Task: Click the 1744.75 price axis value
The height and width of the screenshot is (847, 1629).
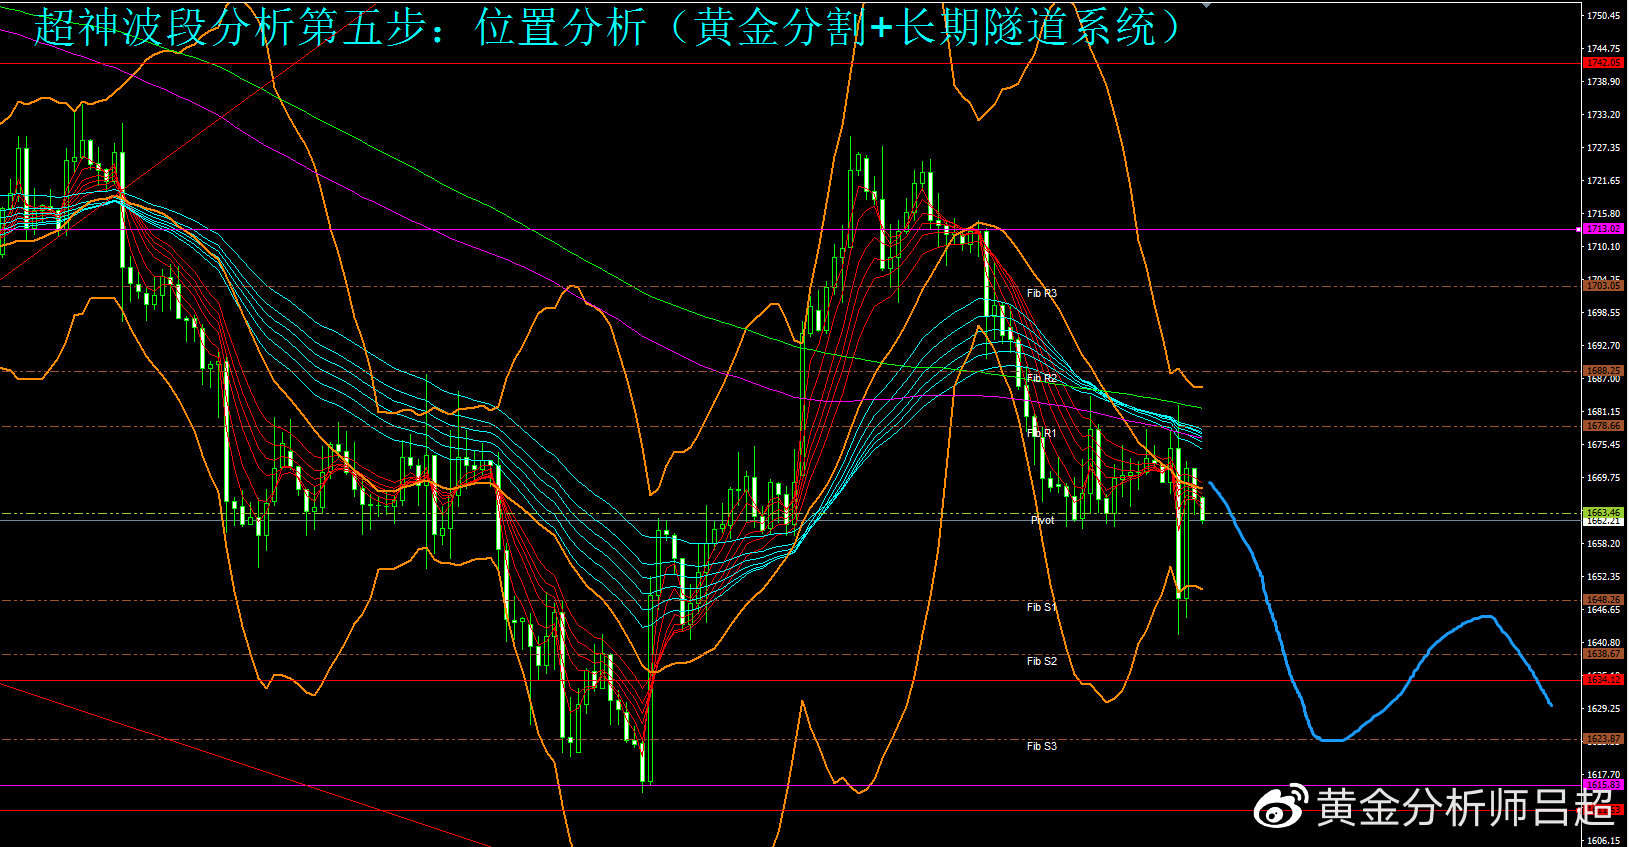Action: (x=1603, y=49)
